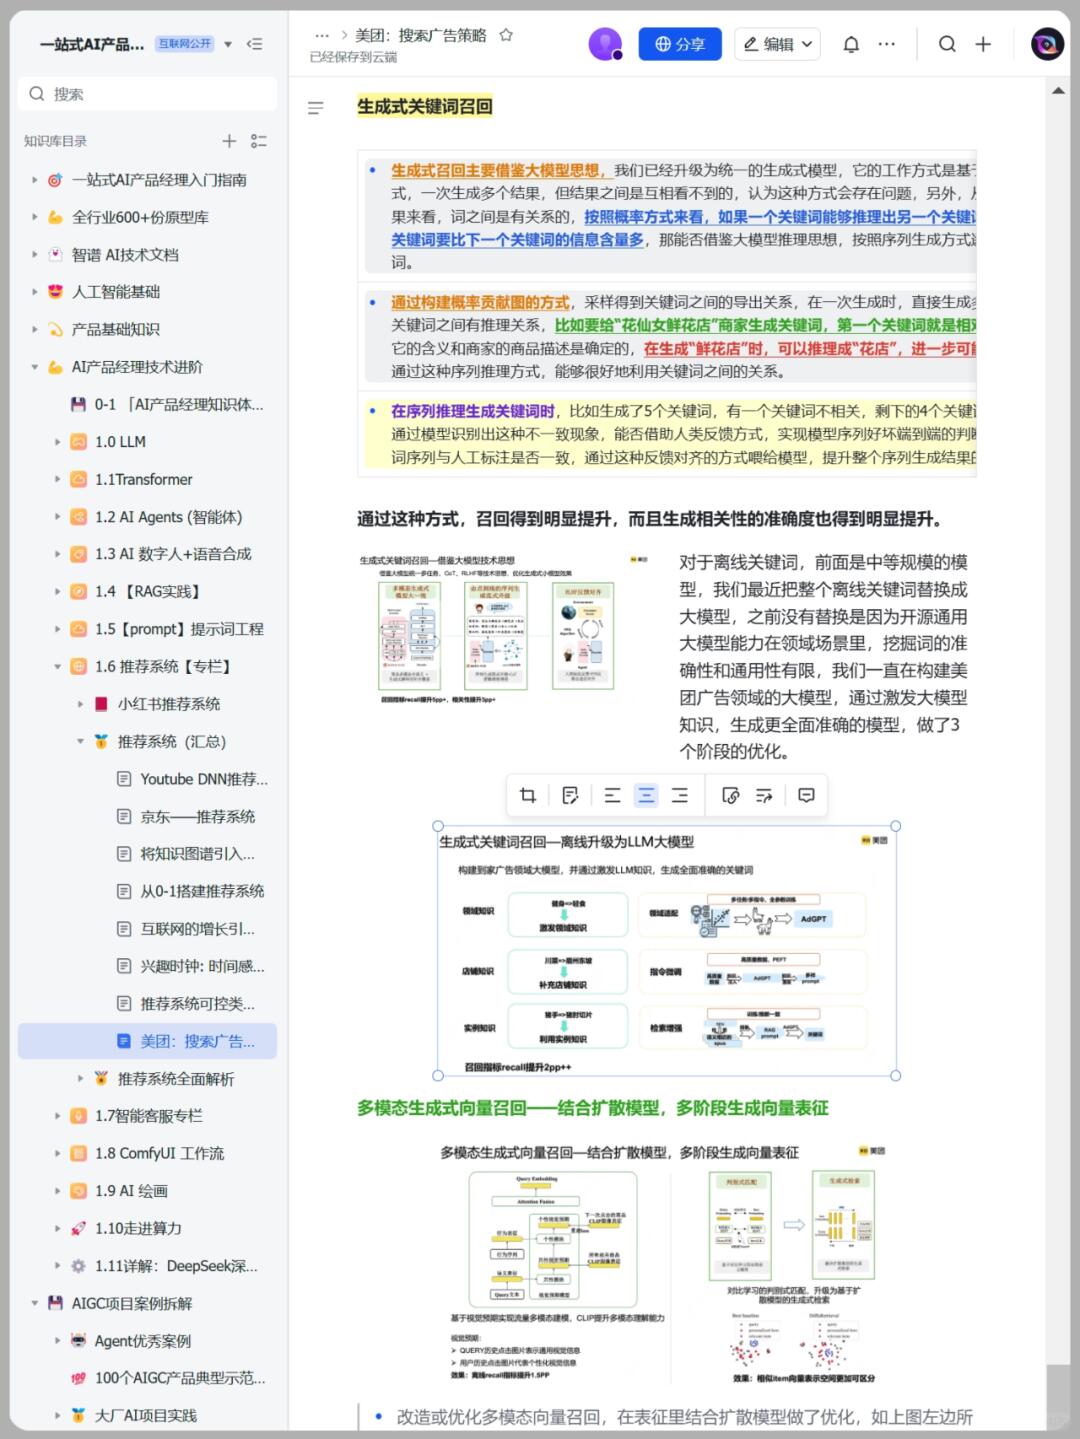Select the 离线升级为LLM大模型 diagram image
Screen dimensions: 1080x1439
click(x=666, y=951)
